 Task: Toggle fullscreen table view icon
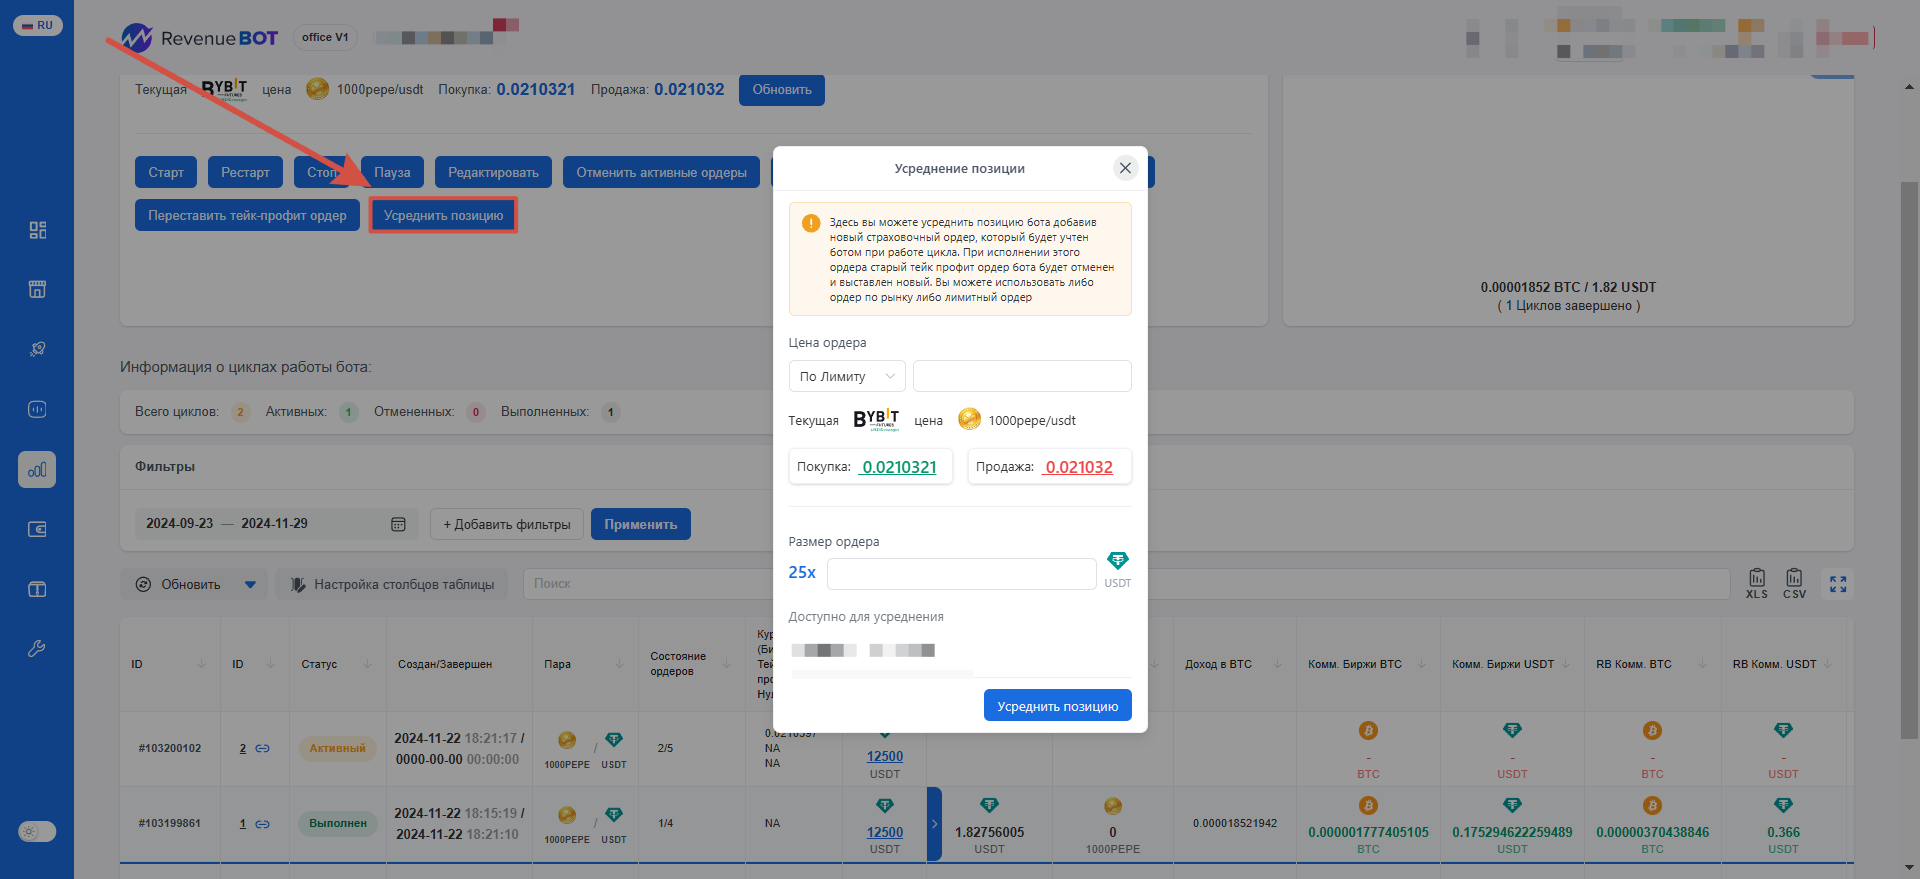click(1838, 583)
